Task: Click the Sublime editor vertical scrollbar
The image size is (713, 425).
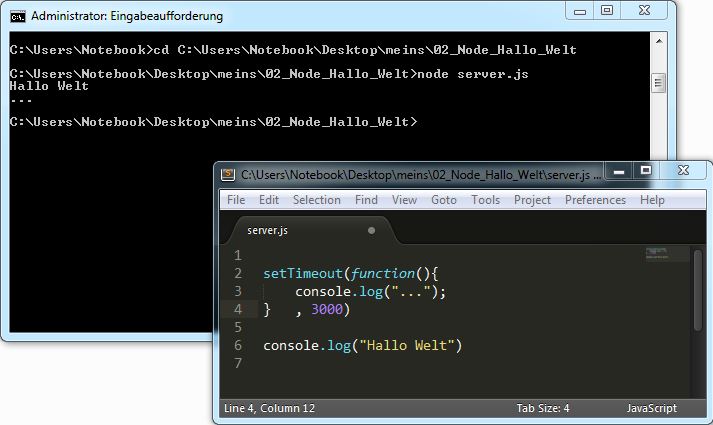Action: [698, 291]
